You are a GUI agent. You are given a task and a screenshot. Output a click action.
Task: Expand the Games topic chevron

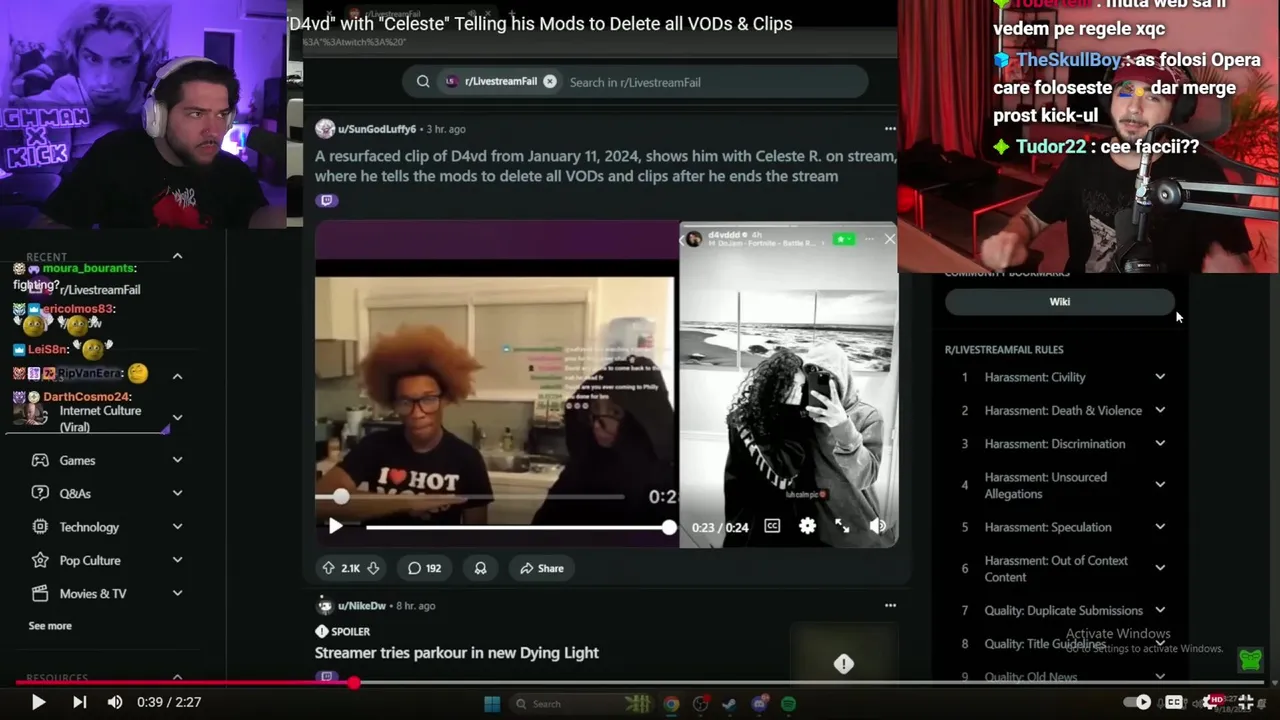[177, 460]
